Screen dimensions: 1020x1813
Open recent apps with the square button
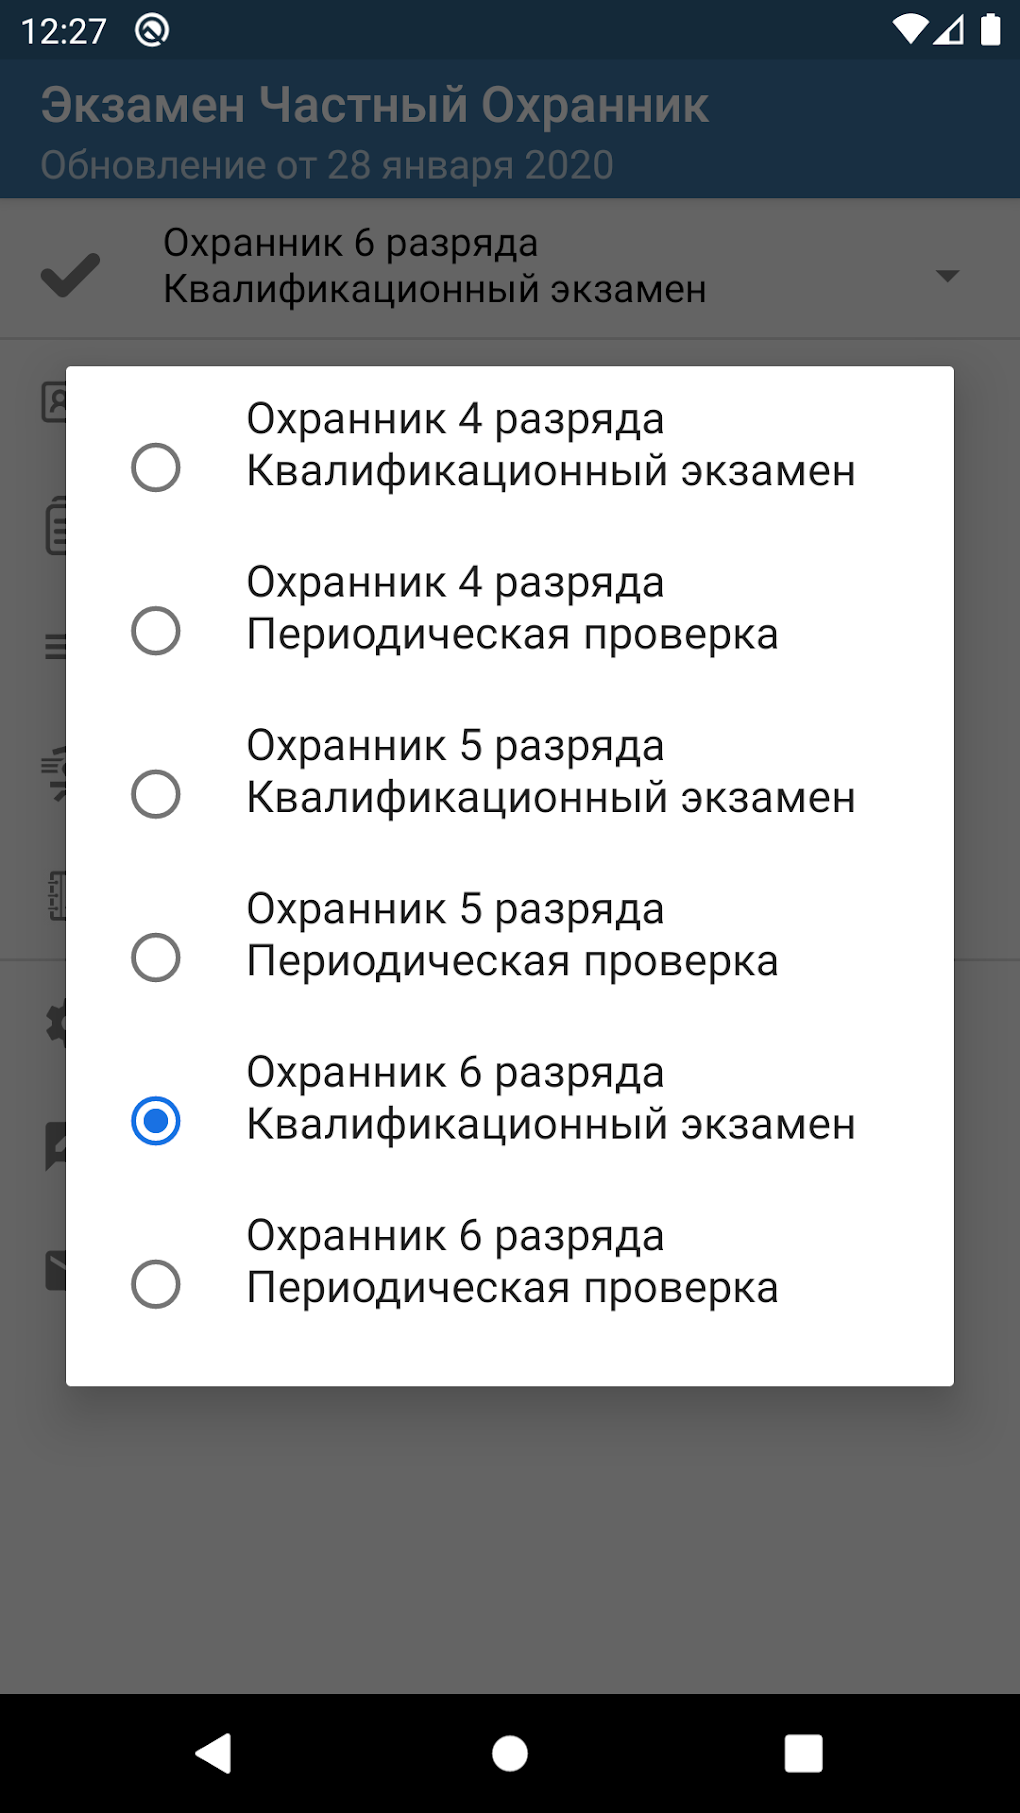803,1753
